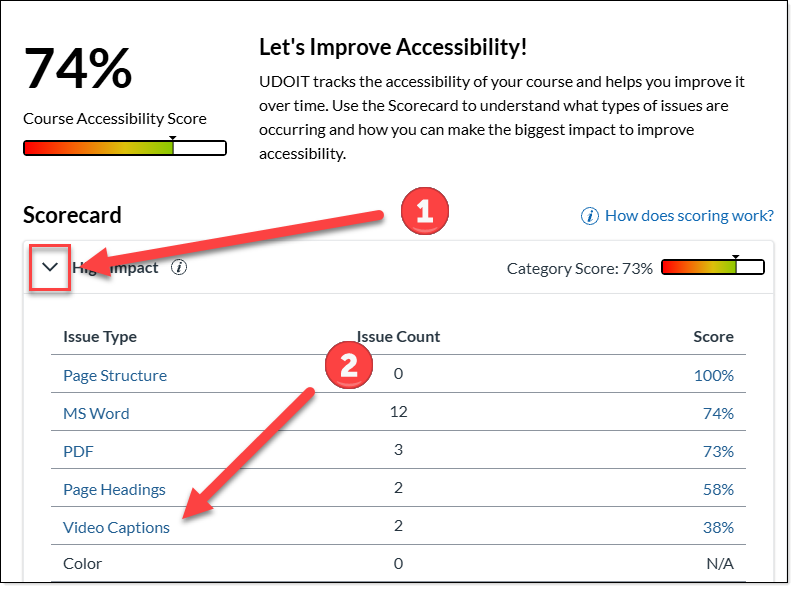Screen dimensions: 794x589
Task: Collapse the High Impact category chevron
Action: click(x=50, y=268)
